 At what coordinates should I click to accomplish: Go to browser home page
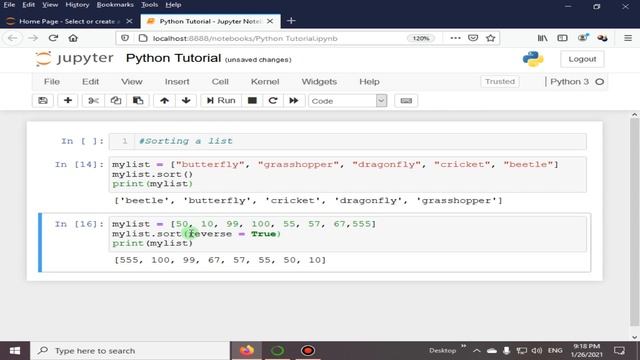(73, 38)
